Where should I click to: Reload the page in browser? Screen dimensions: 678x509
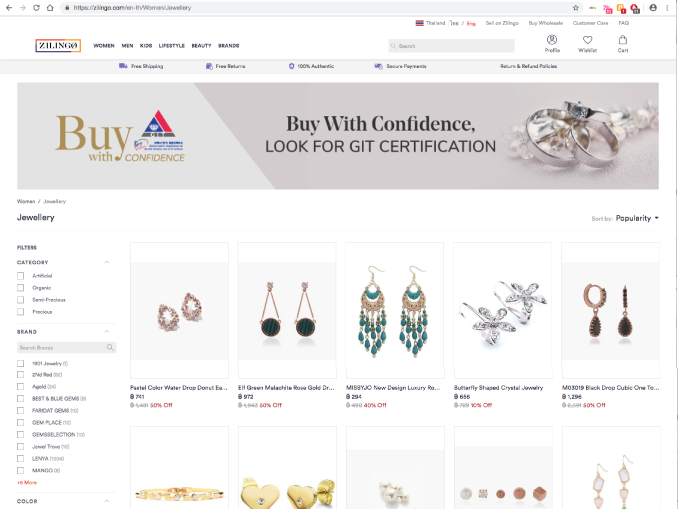[x=36, y=8]
